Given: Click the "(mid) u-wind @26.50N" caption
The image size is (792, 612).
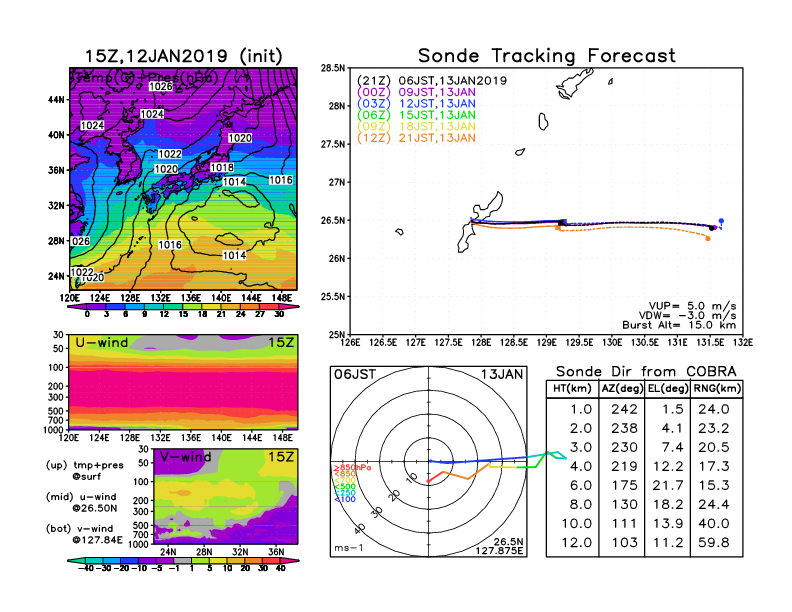Looking at the screenshot, I should (84, 502).
